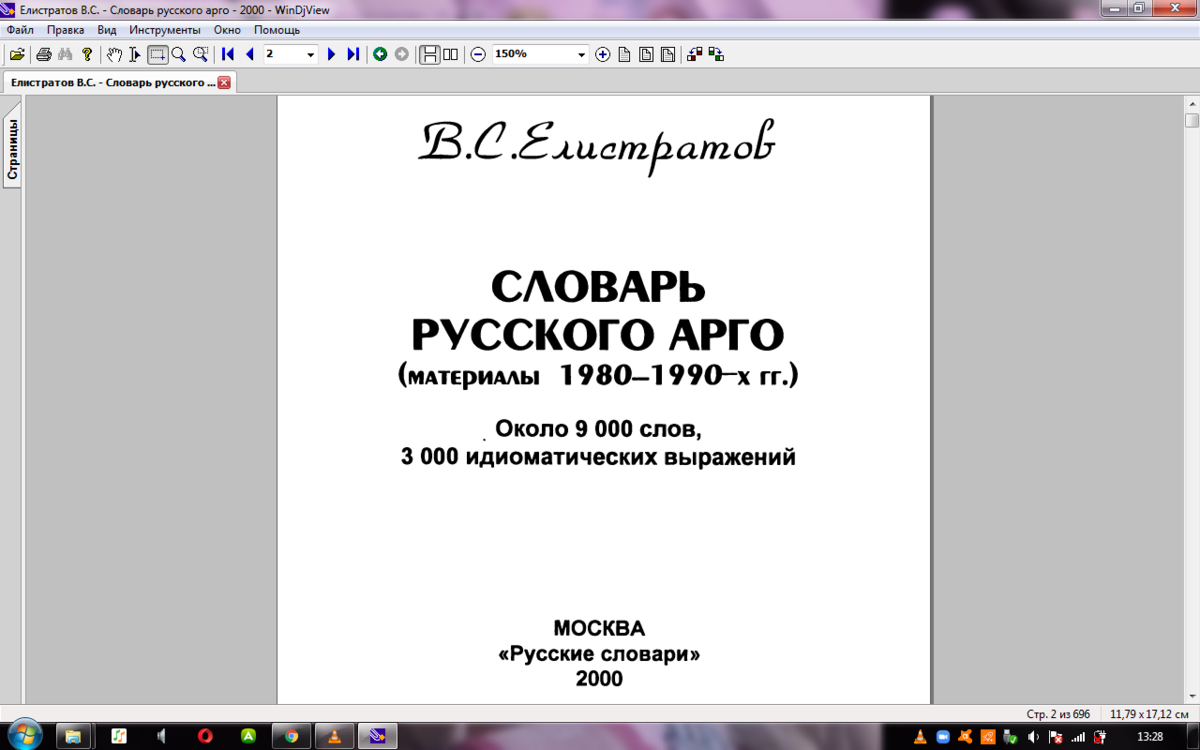This screenshot has height=750, width=1200.
Task: Close the Елистратов В.С. document tab
Action: [x=224, y=83]
